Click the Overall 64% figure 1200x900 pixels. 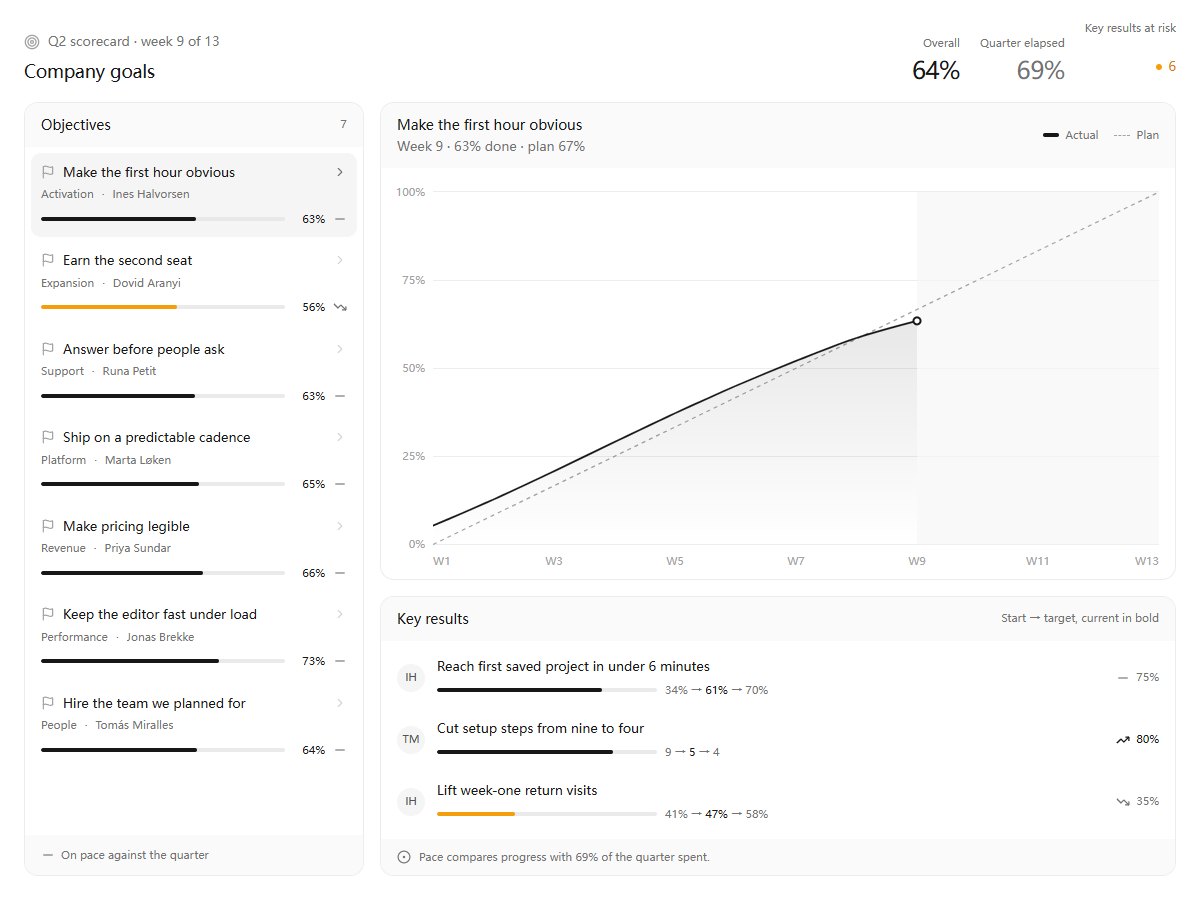936,70
